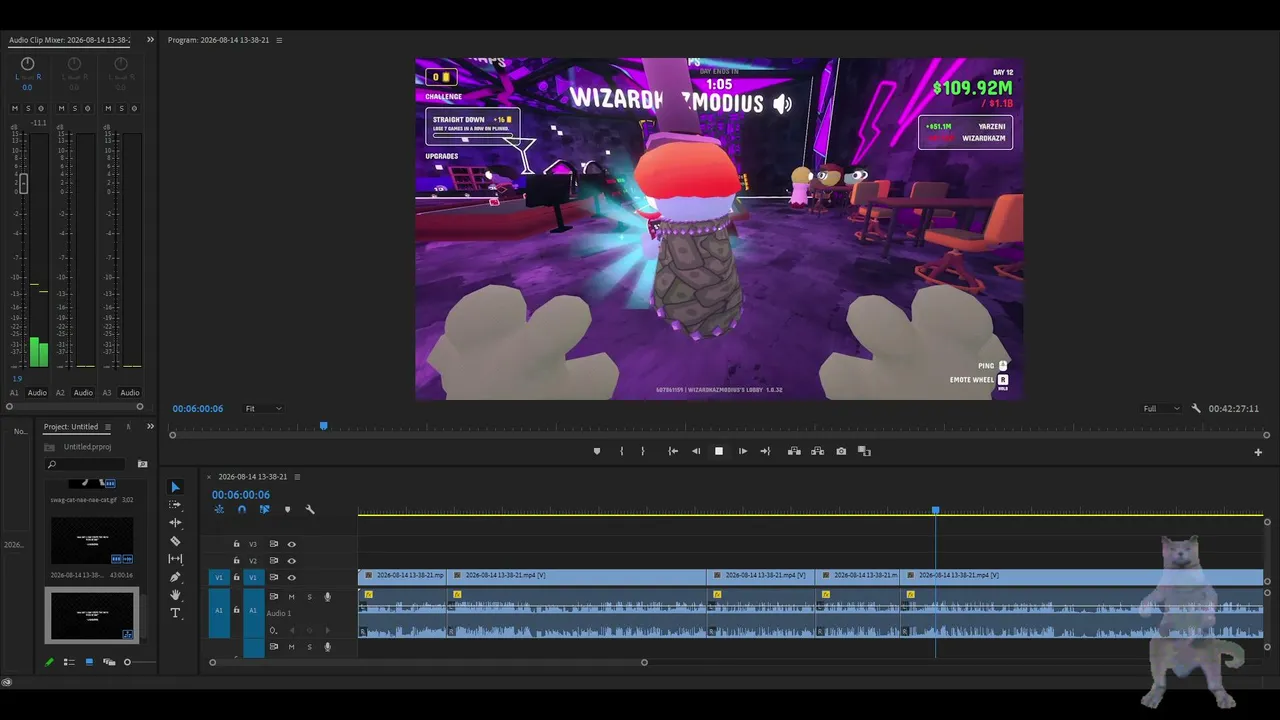This screenshot has height=720, width=1280.
Task: Select the 2026-08-14 13-38-21 sequence tab
Action: [253, 477]
